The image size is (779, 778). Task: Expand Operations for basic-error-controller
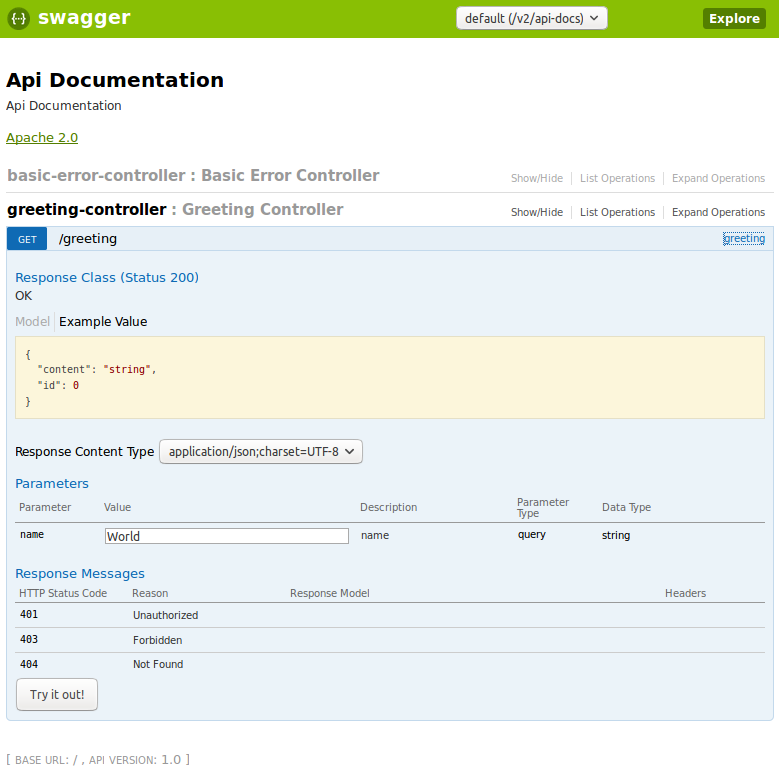pos(718,178)
